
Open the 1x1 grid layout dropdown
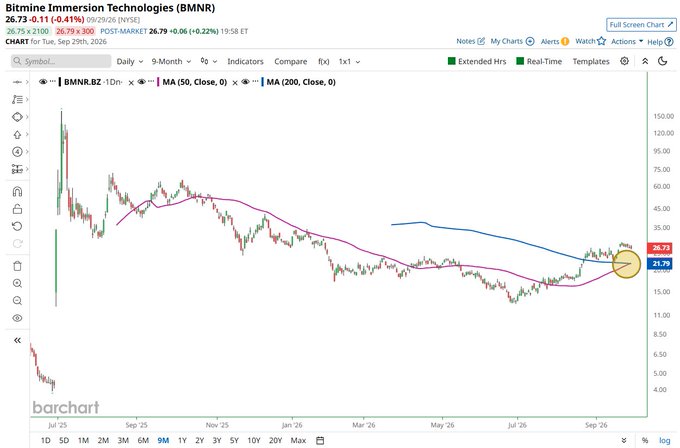pos(349,62)
